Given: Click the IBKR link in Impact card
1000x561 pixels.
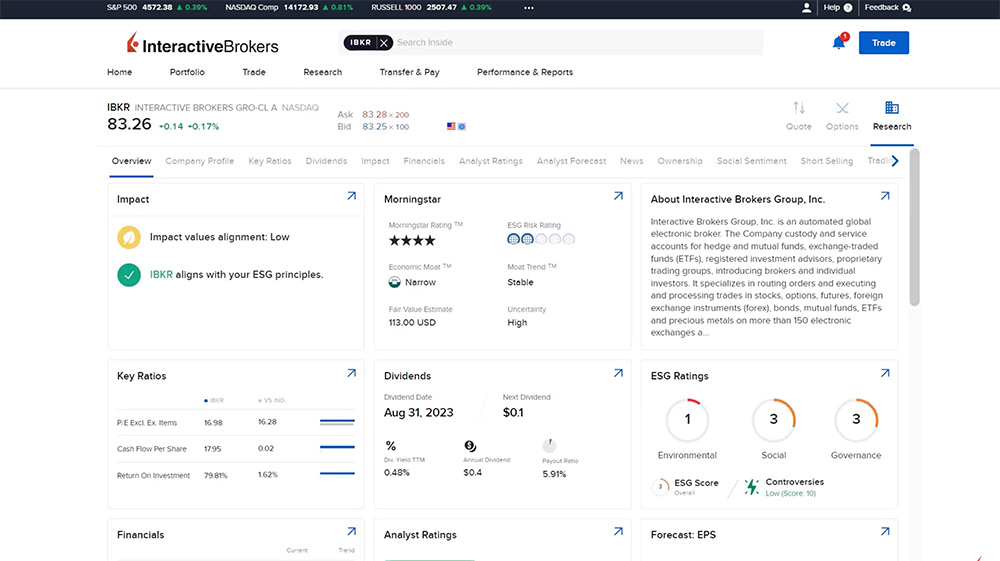Looking at the screenshot, I should pos(161,274).
